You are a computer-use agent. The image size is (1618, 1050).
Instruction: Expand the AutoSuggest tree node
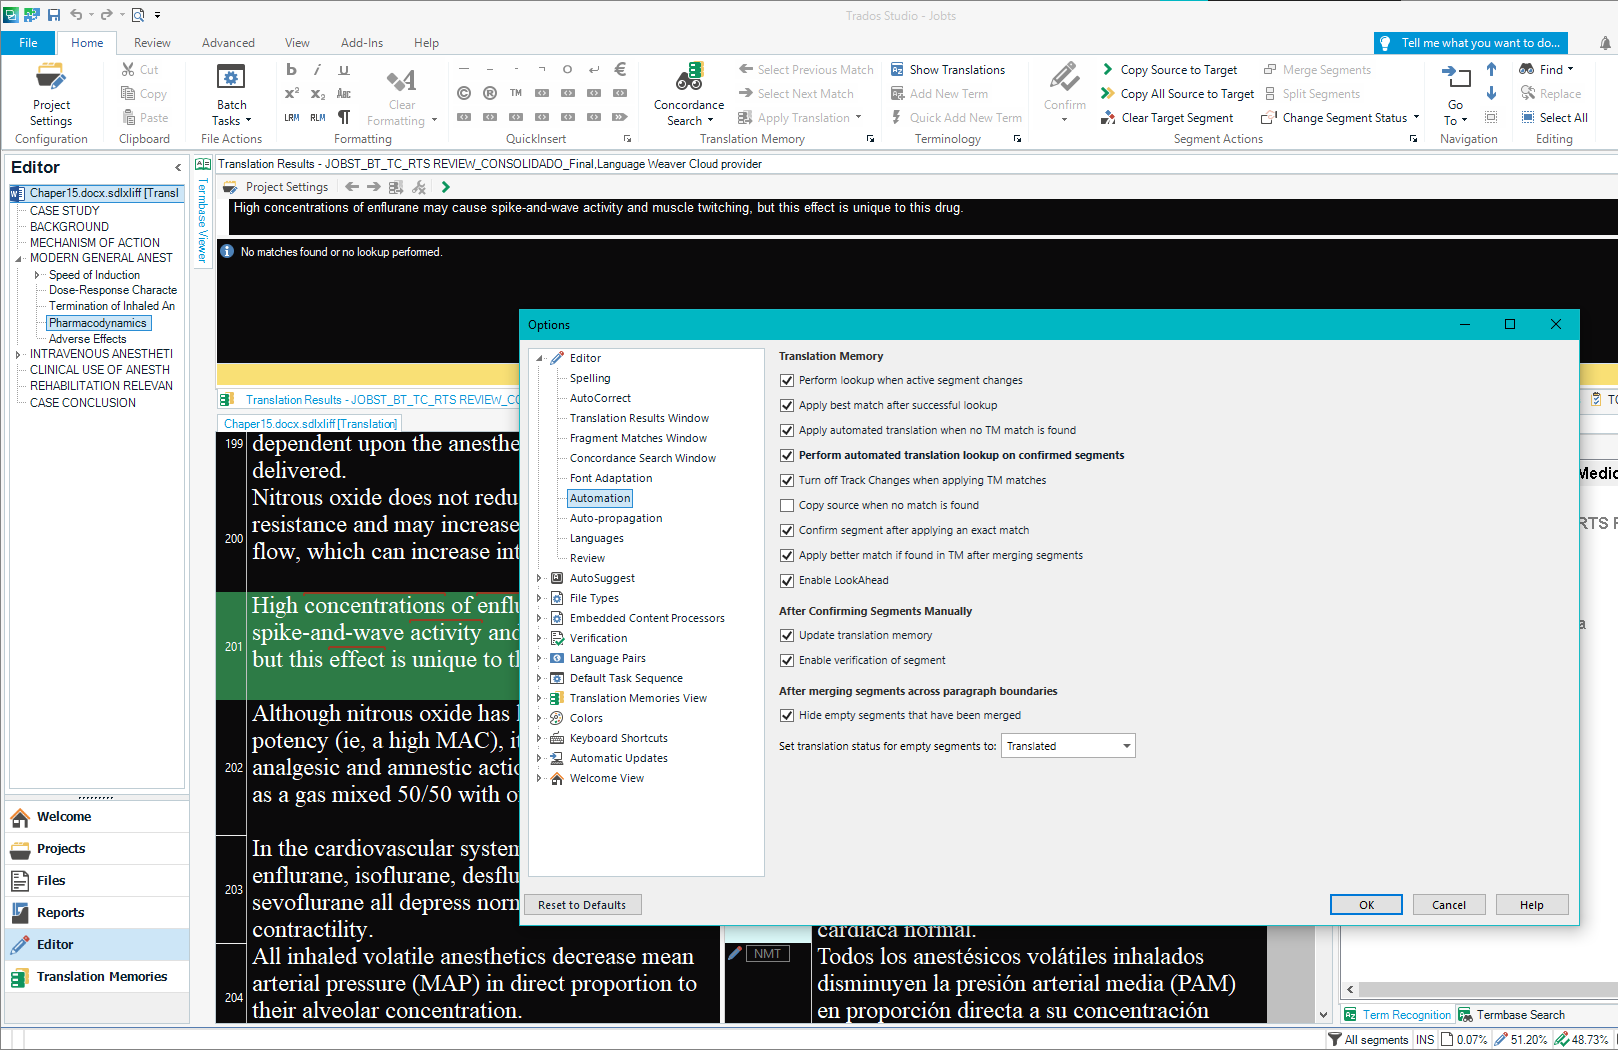[540, 578]
